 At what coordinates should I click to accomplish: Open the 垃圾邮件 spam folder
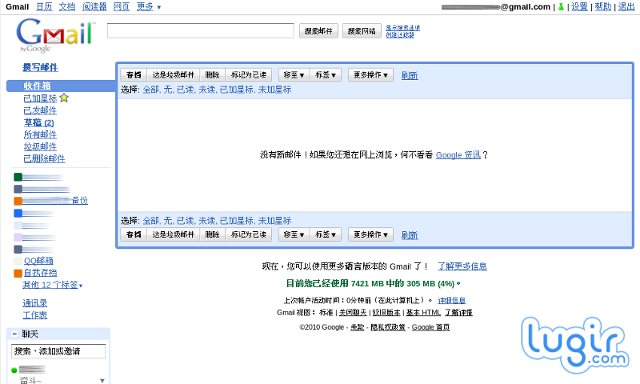tap(40, 146)
